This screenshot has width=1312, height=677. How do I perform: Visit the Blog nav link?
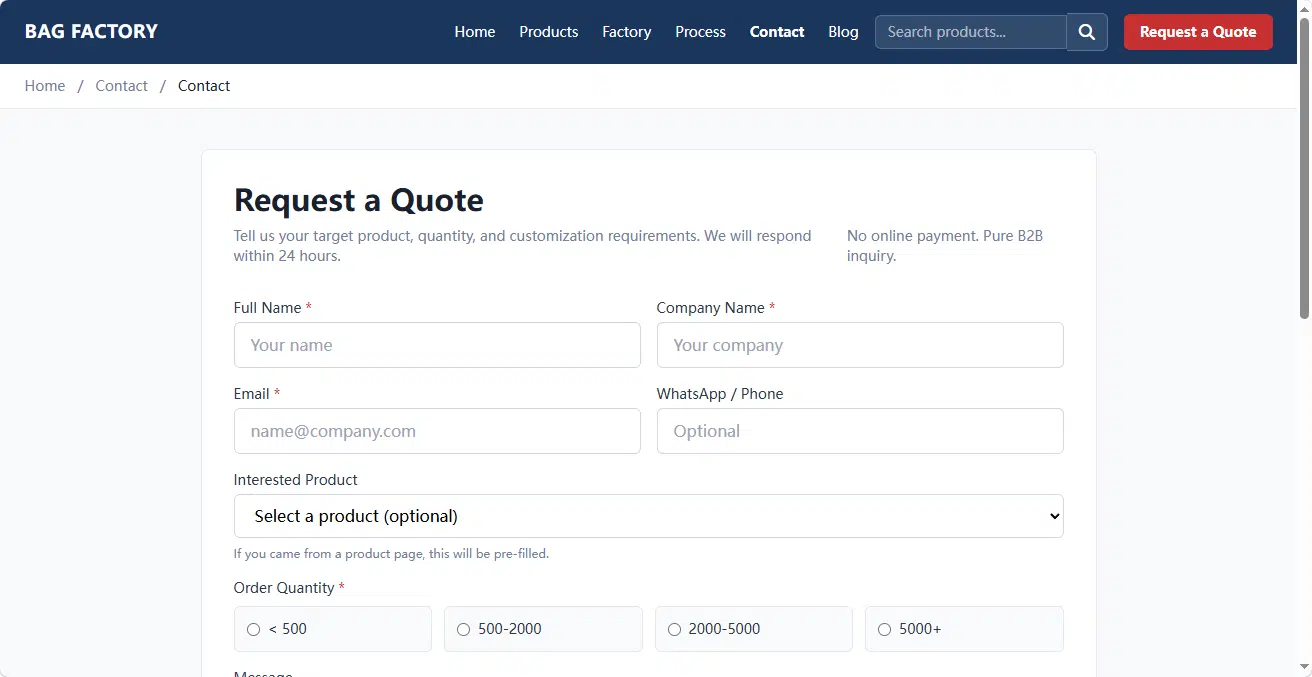pyautogui.click(x=843, y=32)
